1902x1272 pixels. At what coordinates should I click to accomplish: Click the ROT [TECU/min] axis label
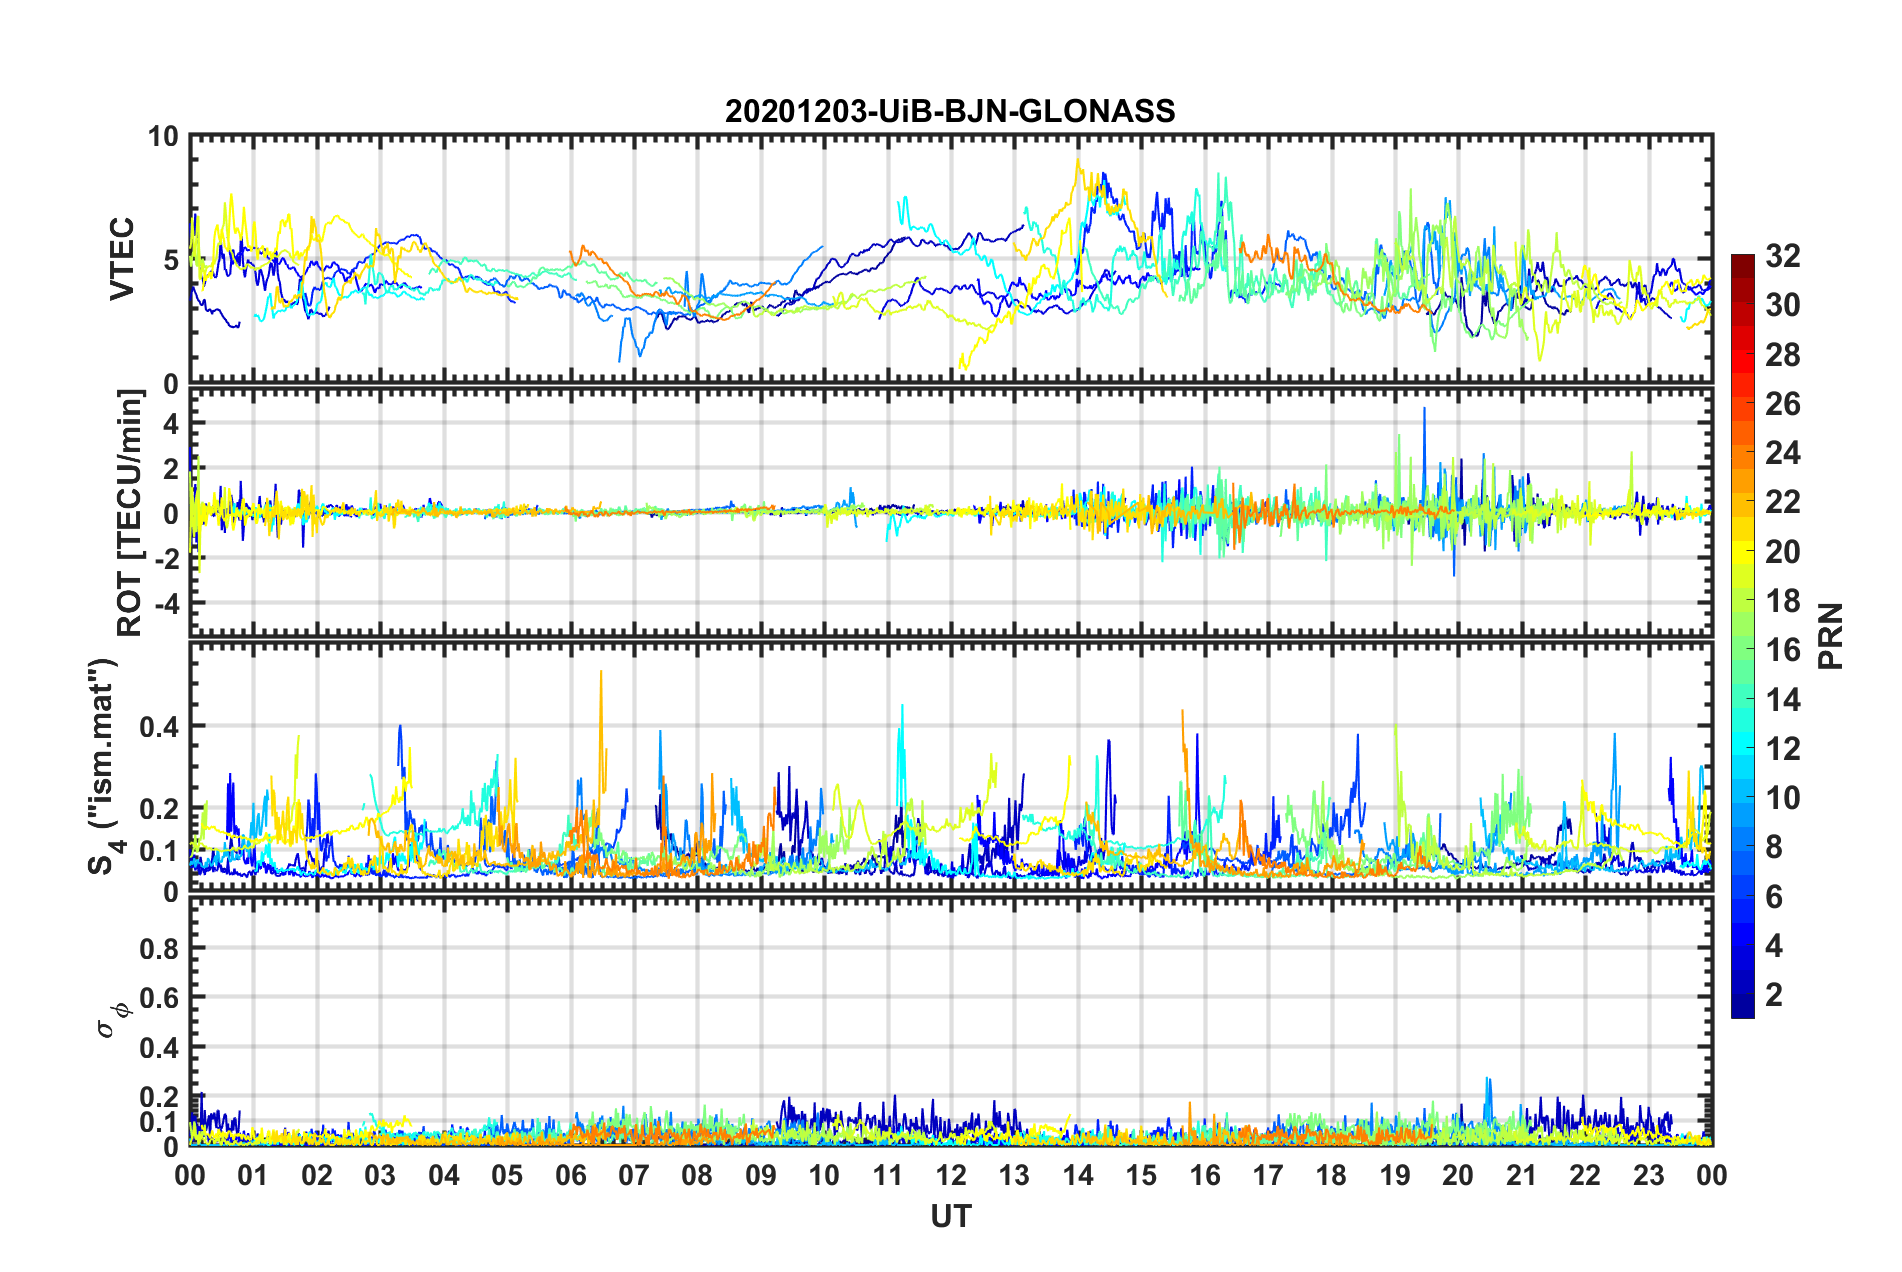130,513
